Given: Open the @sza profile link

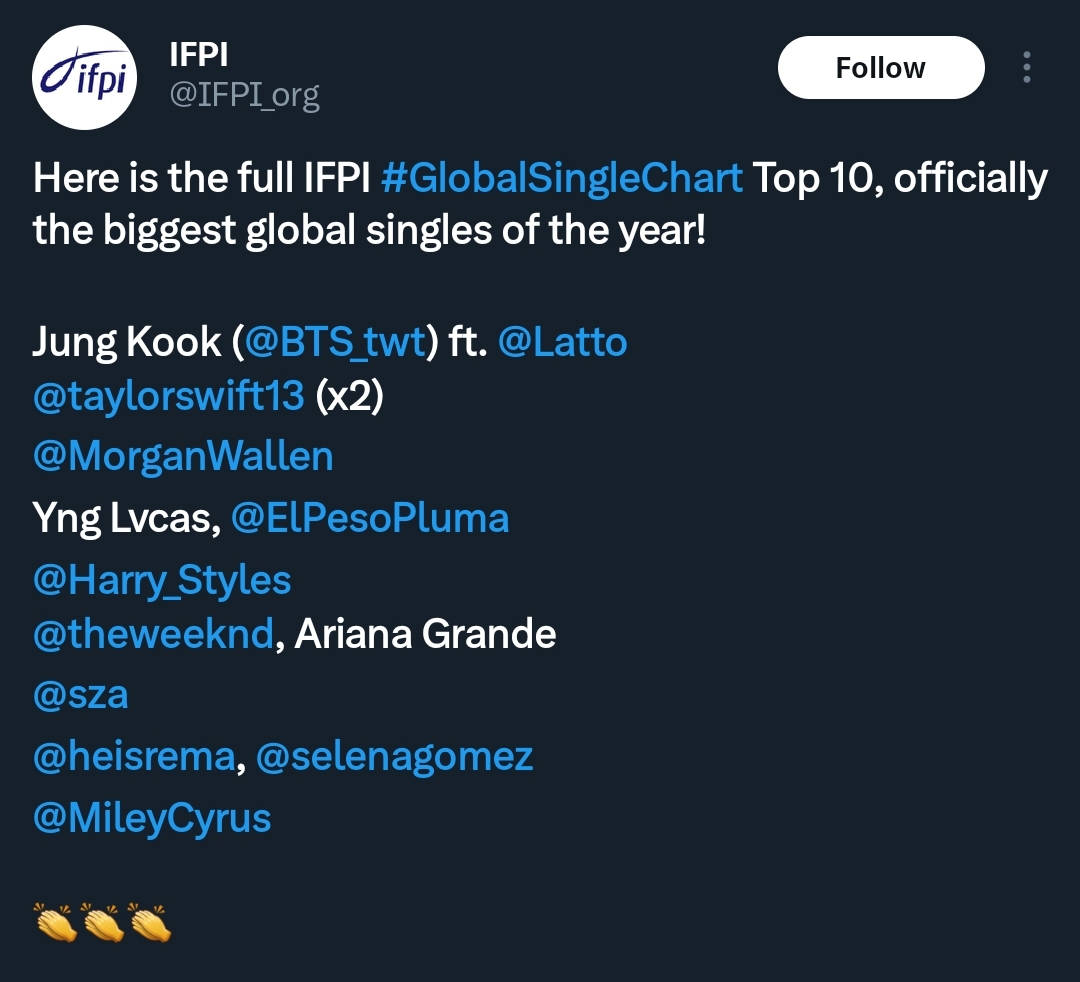Looking at the screenshot, I should coord(81,695).
